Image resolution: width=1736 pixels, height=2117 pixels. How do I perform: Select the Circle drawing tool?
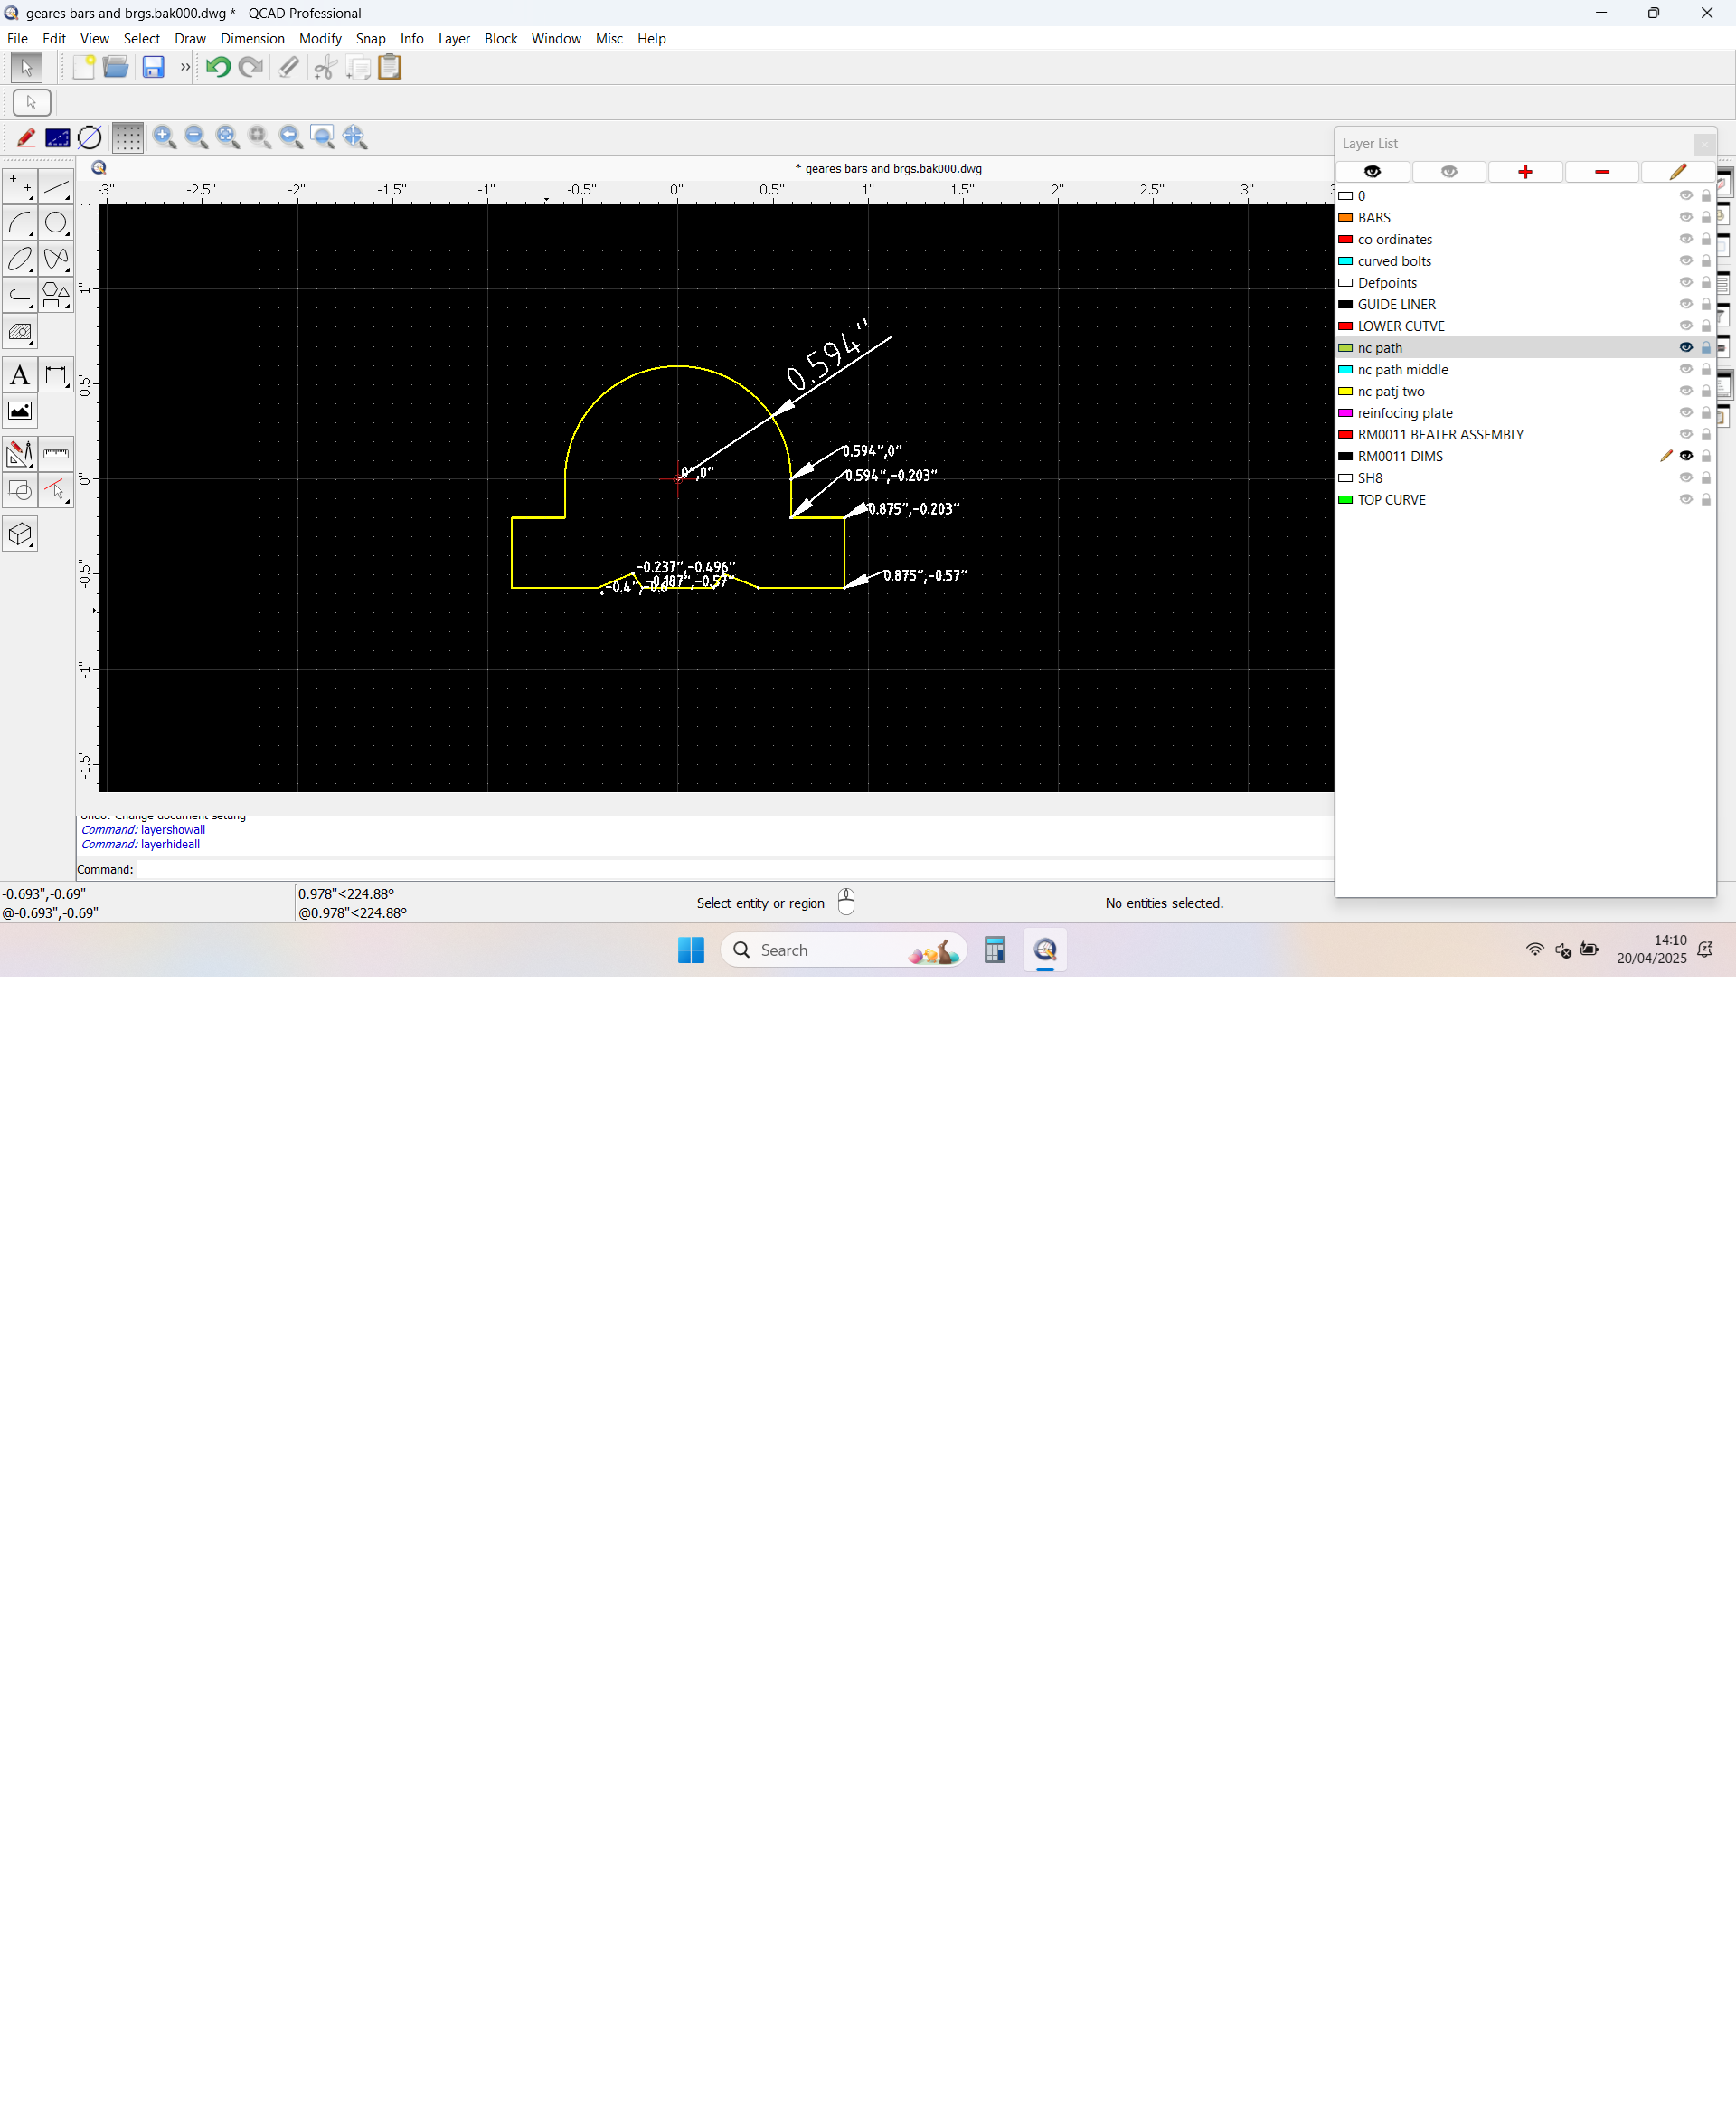tap(57, 223)
